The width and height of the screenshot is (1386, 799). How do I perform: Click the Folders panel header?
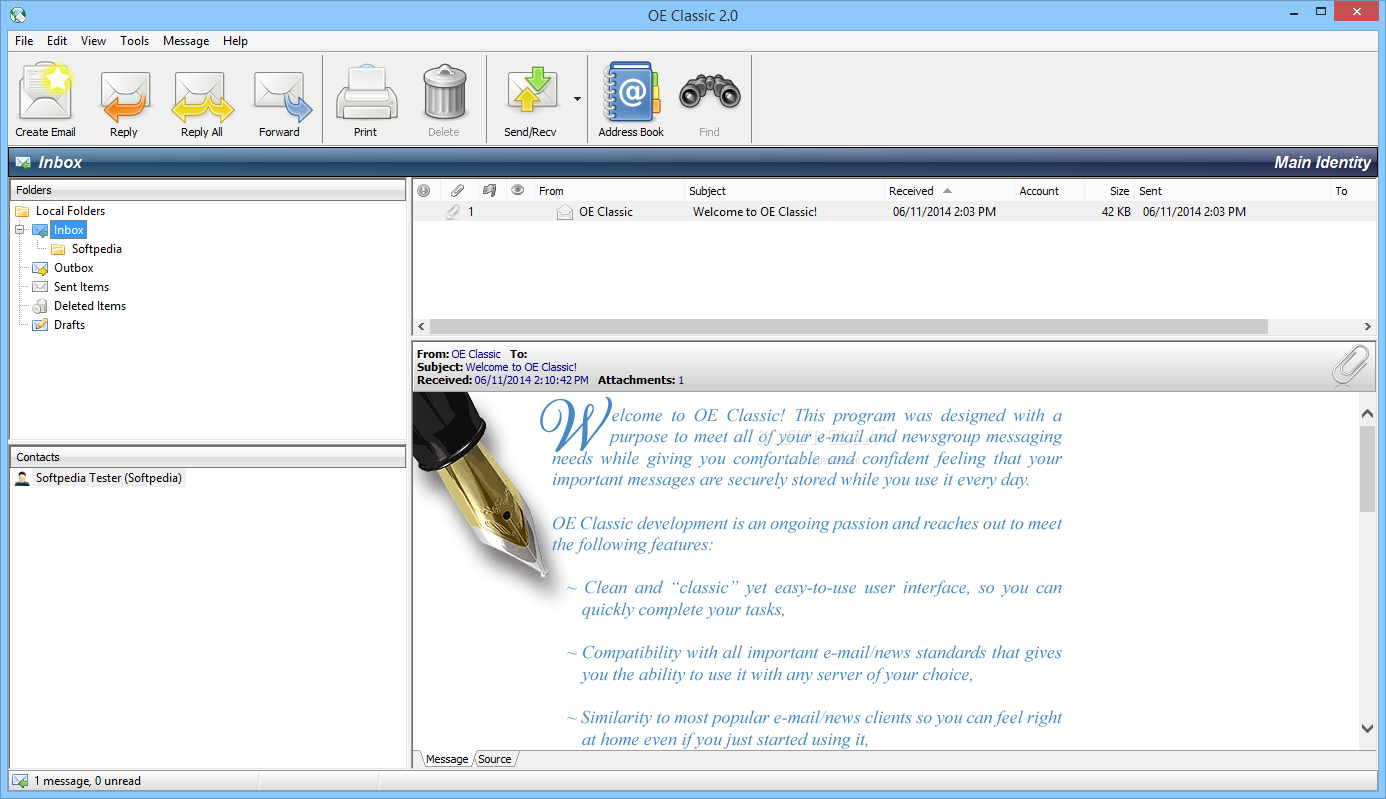[x=208, y=190]
